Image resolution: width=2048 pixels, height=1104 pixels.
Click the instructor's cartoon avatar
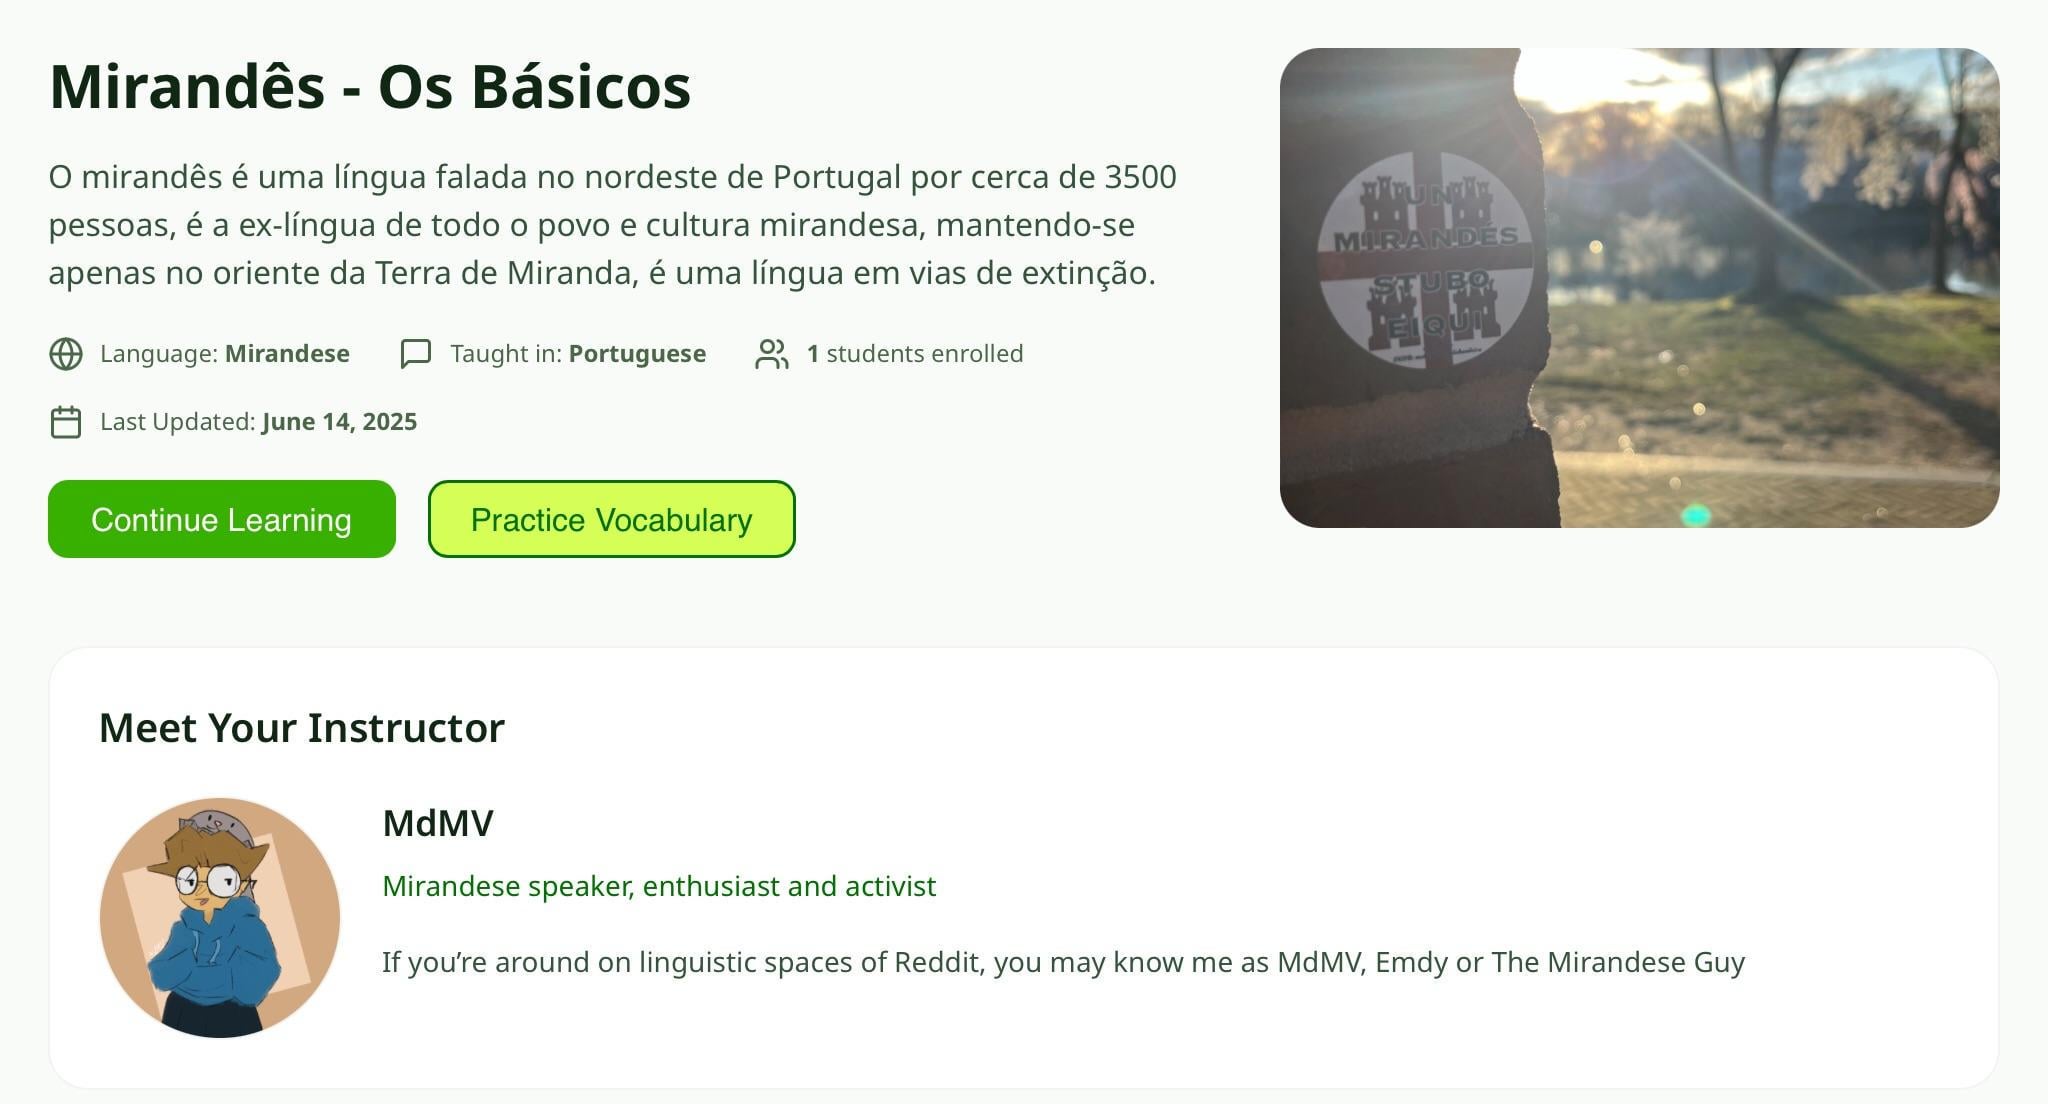click(220, 918)
